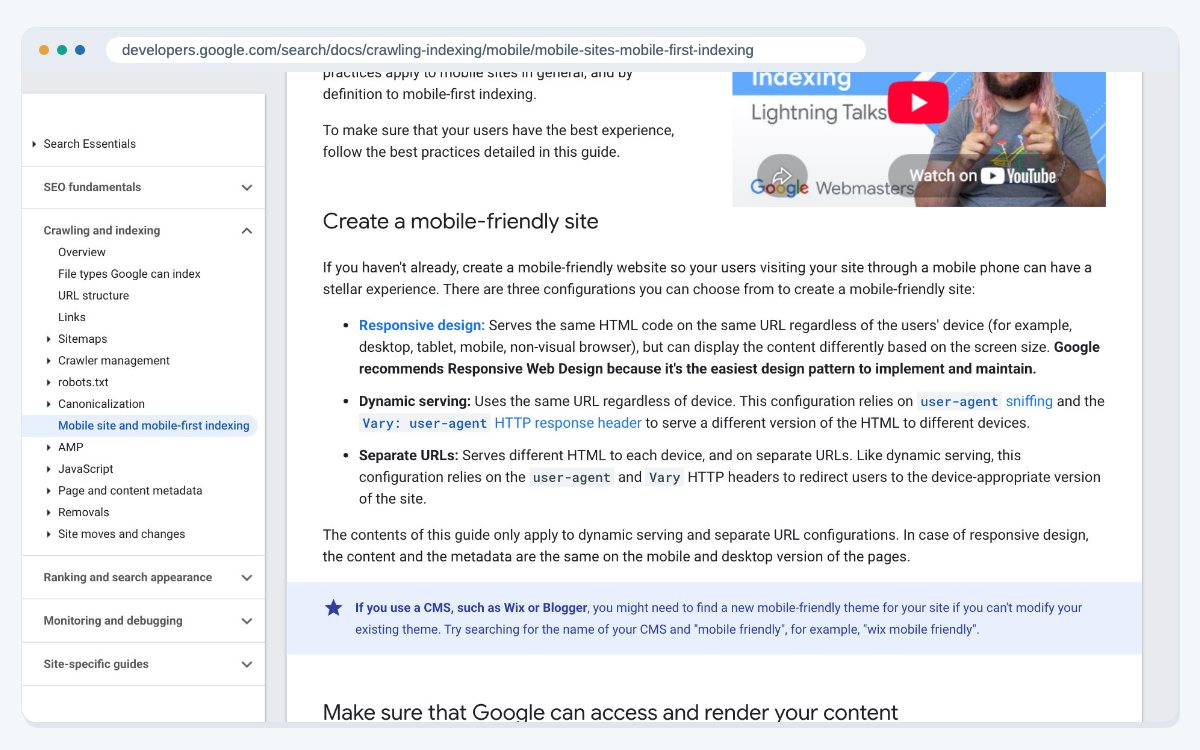Open File types Google can index
The image size is (1200, 750).
coord(129,274)
